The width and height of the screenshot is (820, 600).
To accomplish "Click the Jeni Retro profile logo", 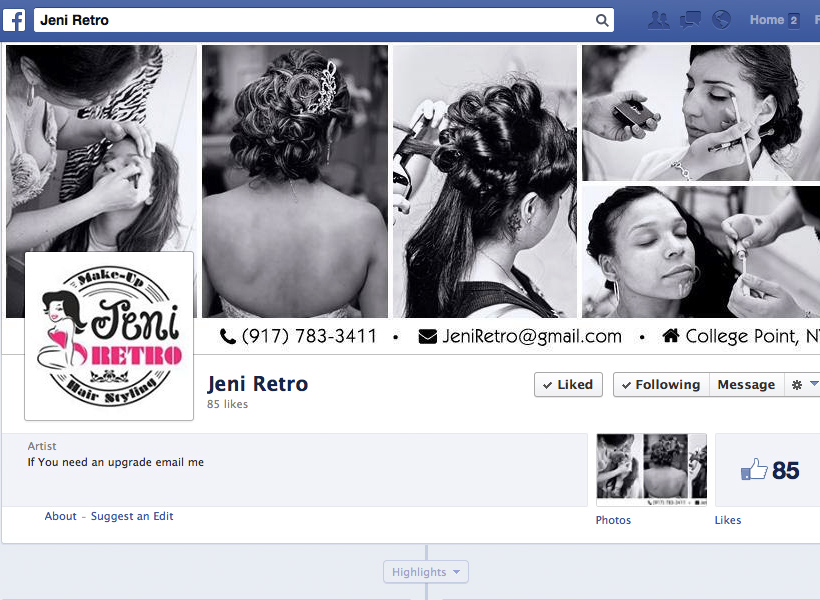I will coord(109,336).
